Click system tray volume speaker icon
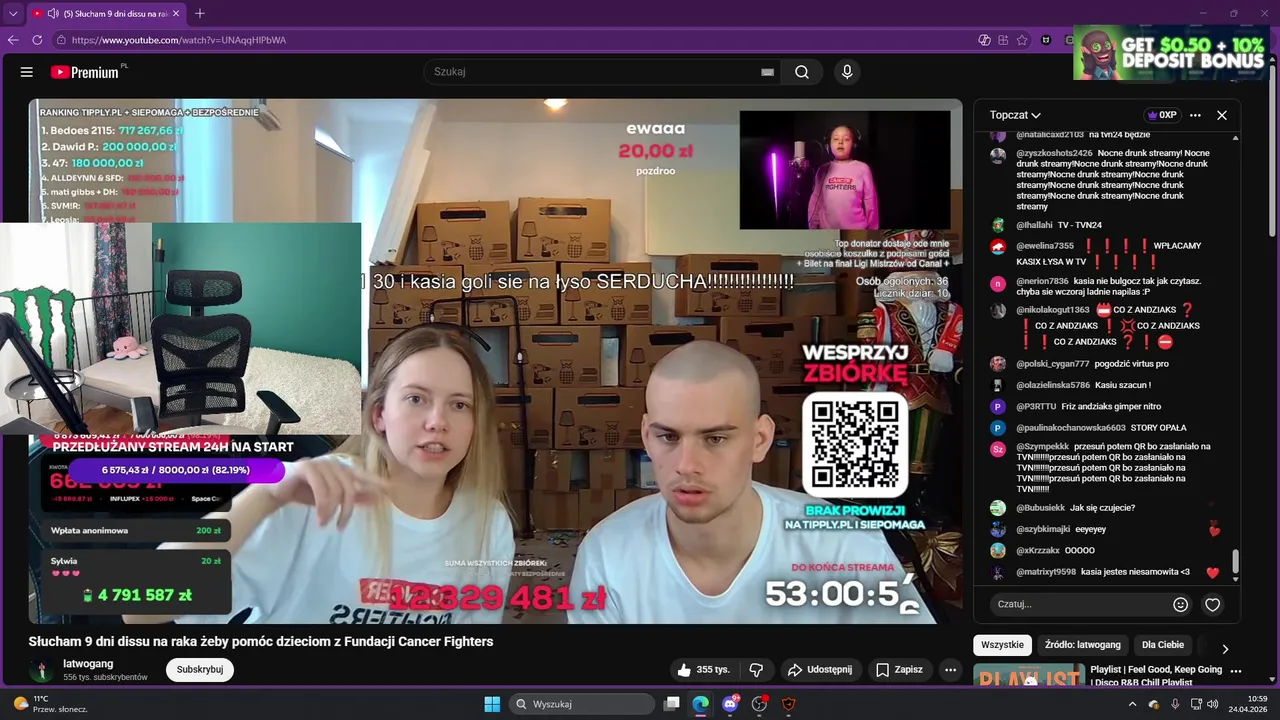Viewport: 1280px width, 720px height. click(1212, 704)
